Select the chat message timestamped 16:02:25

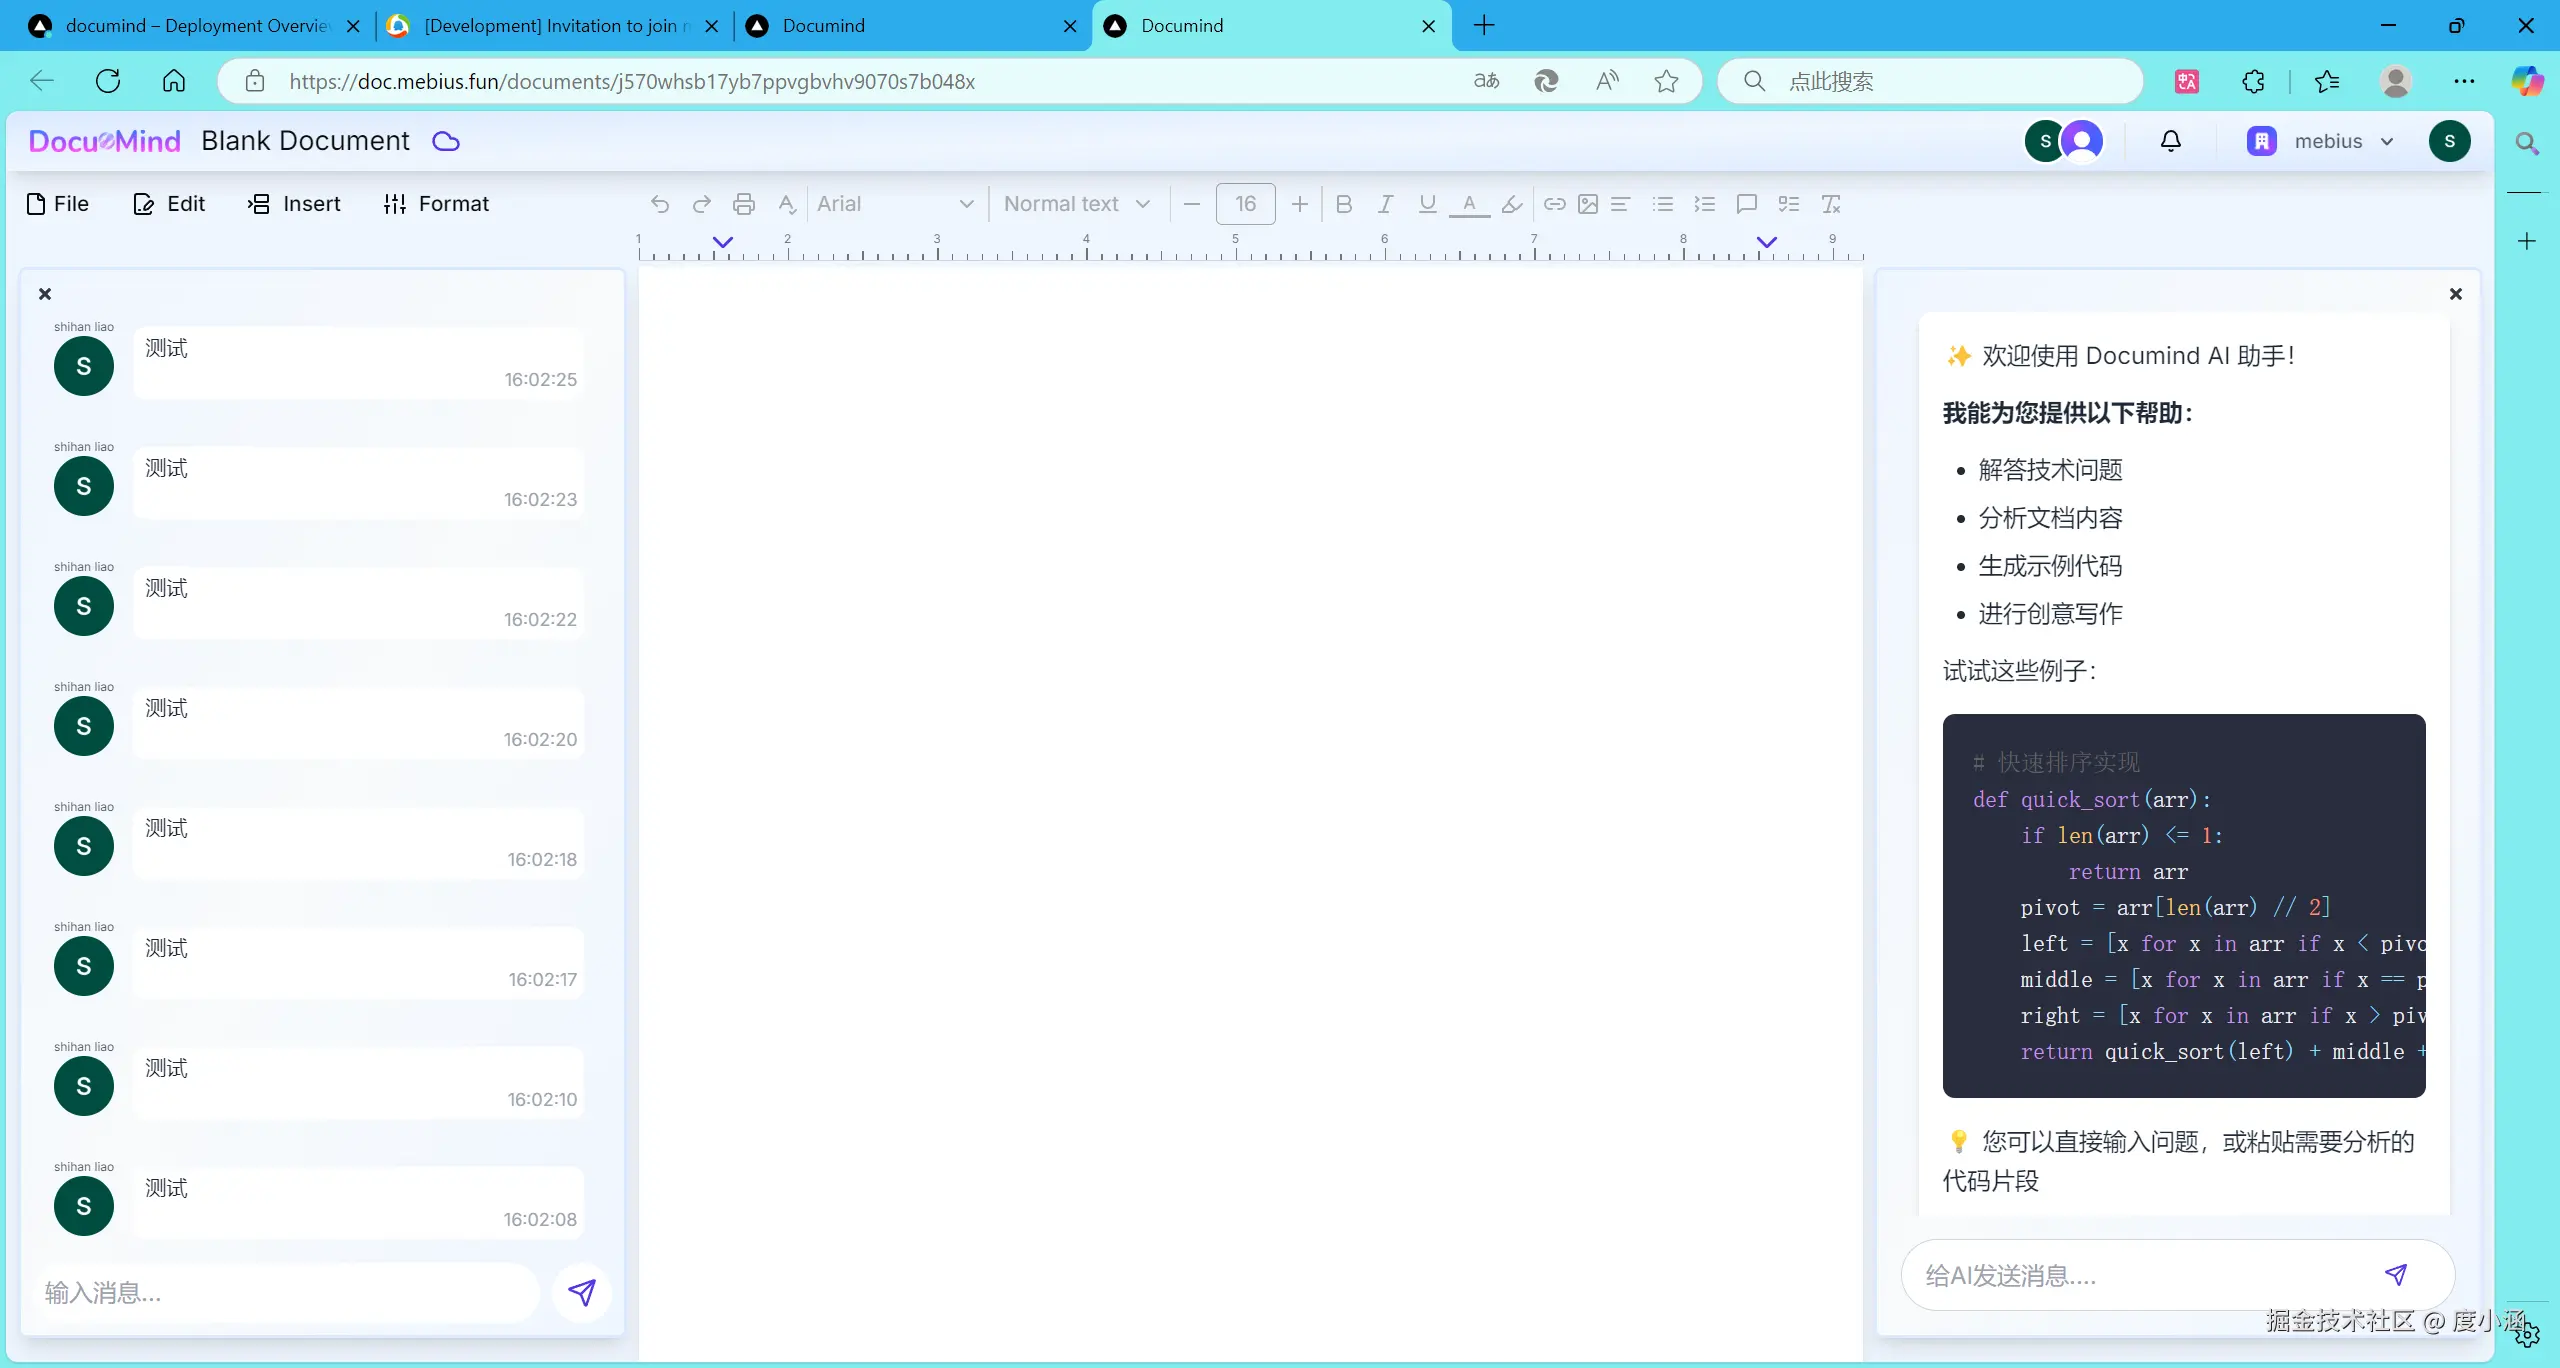coord(359,363)
